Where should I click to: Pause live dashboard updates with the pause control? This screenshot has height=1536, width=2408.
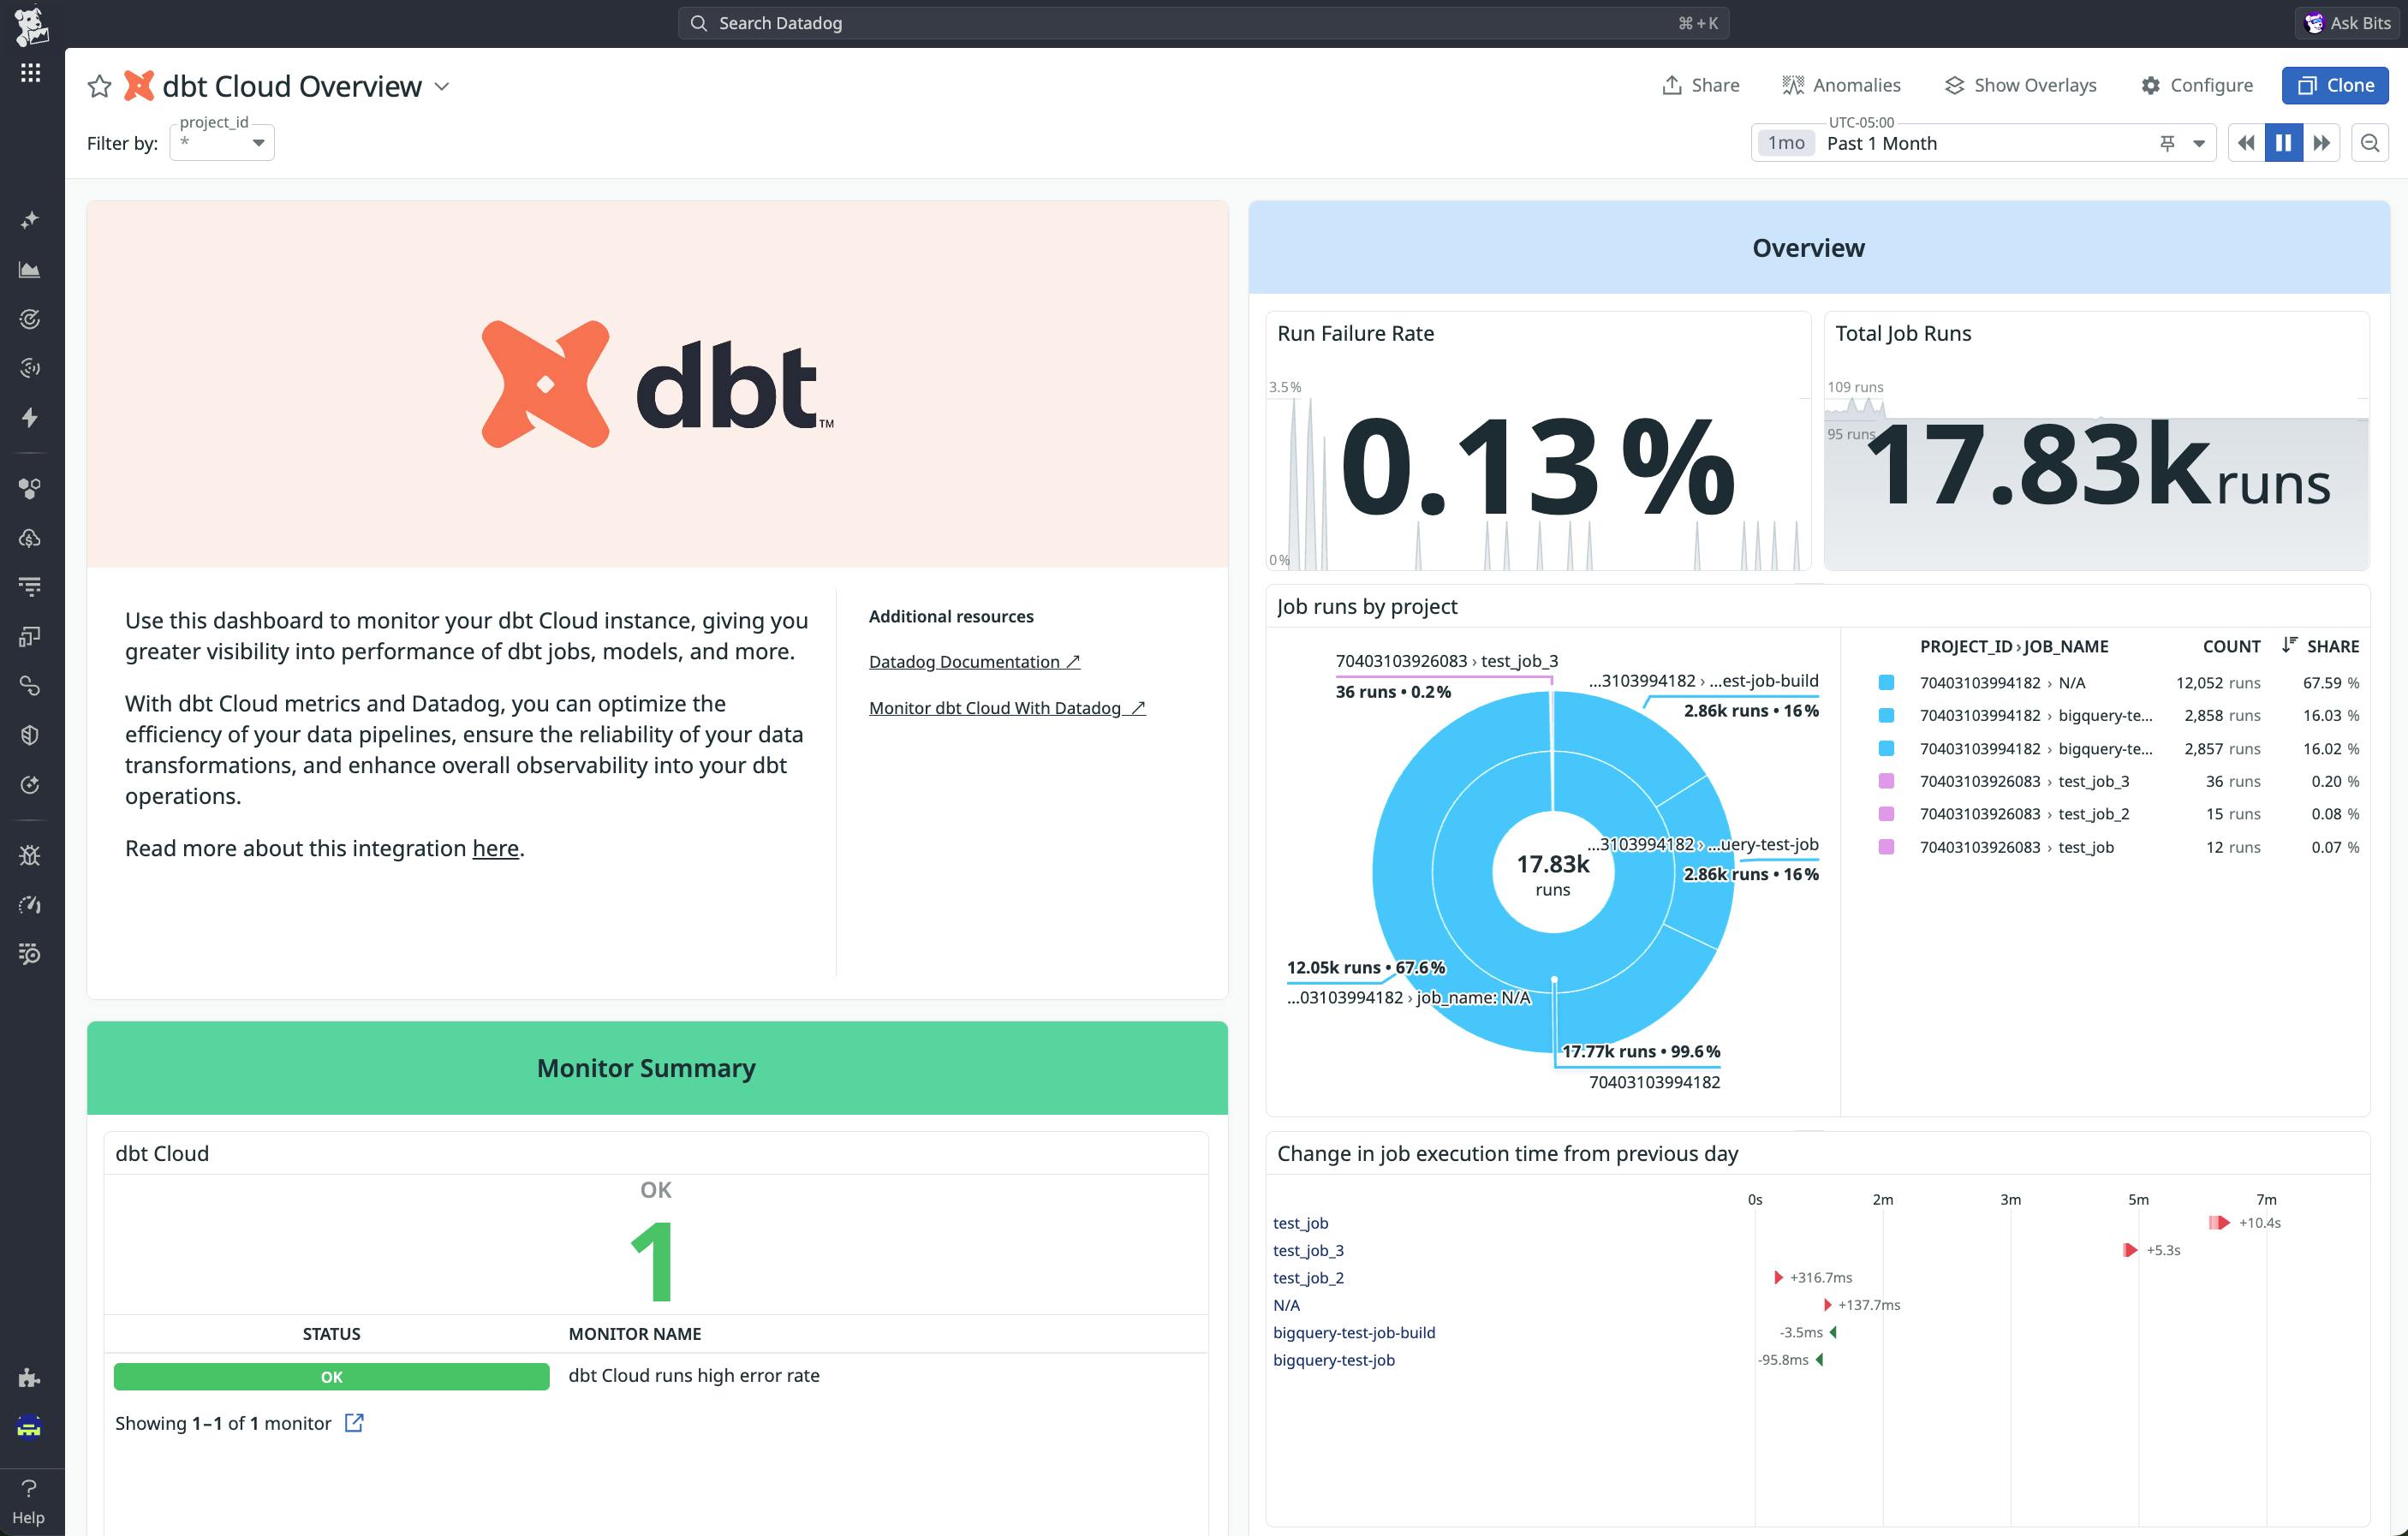pos(2283,143)
